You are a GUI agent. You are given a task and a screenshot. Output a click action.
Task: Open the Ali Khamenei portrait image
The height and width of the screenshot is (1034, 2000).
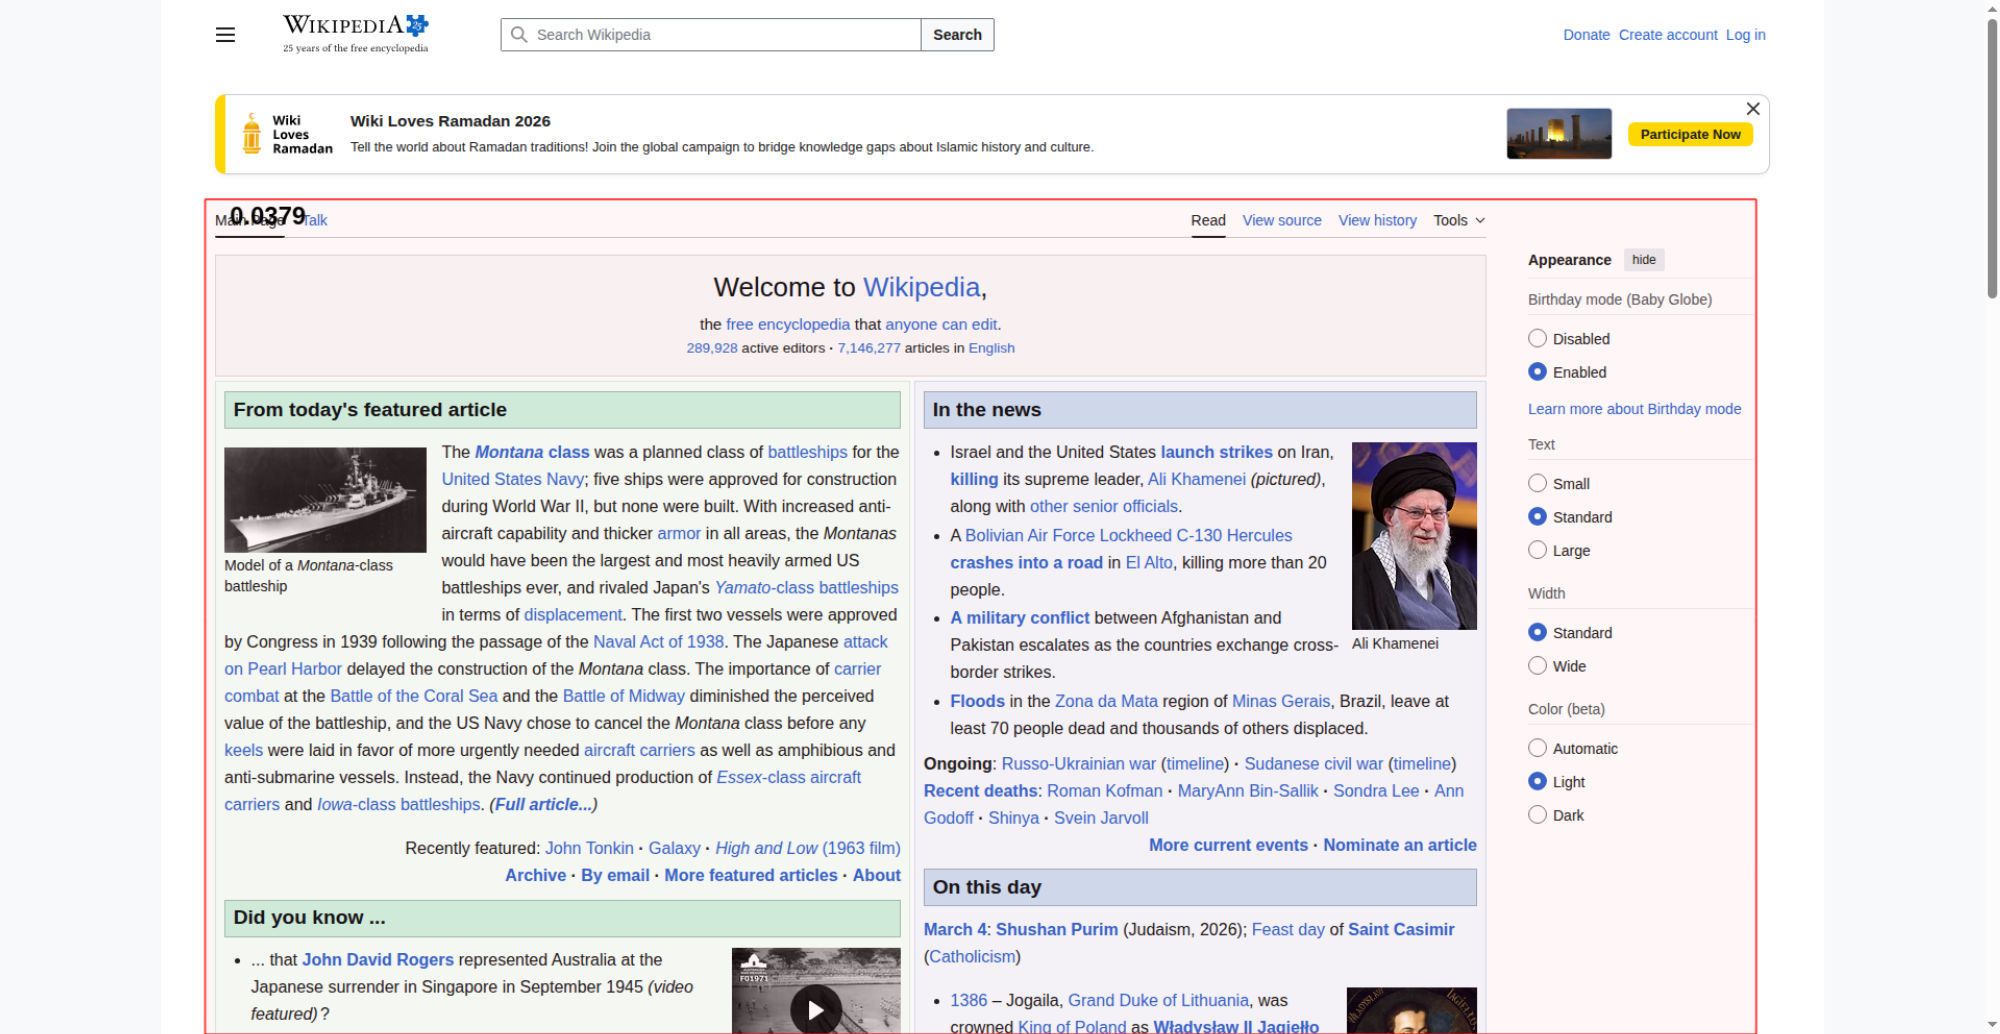point(1413,536)
